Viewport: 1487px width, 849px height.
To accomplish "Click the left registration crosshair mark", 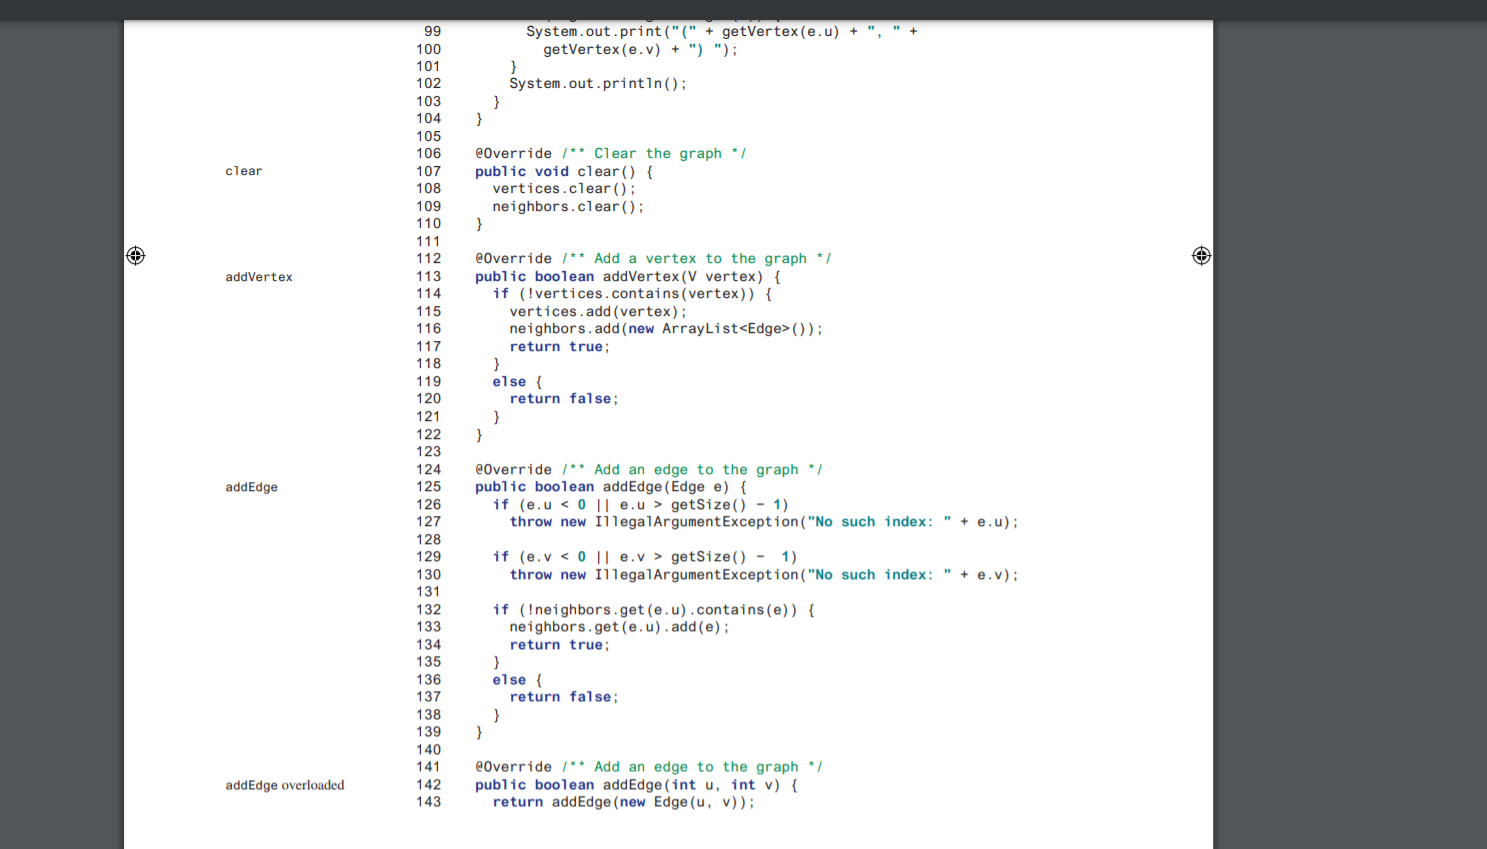I will (136, 256).
